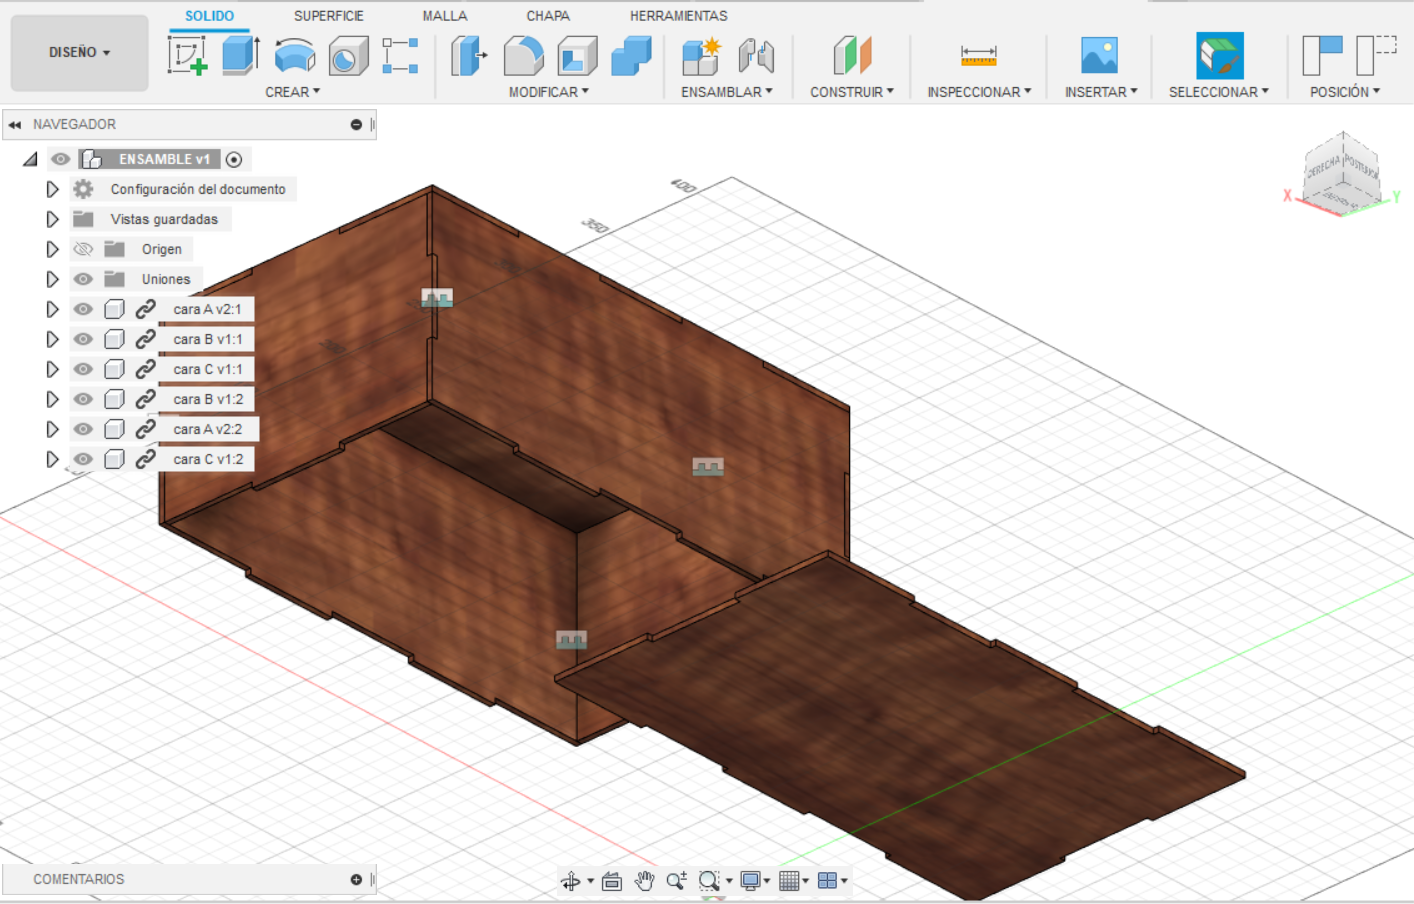Expand Configuración del documento node
The width and height of the screenshot is (1414, 904).
tap(52, 189)
